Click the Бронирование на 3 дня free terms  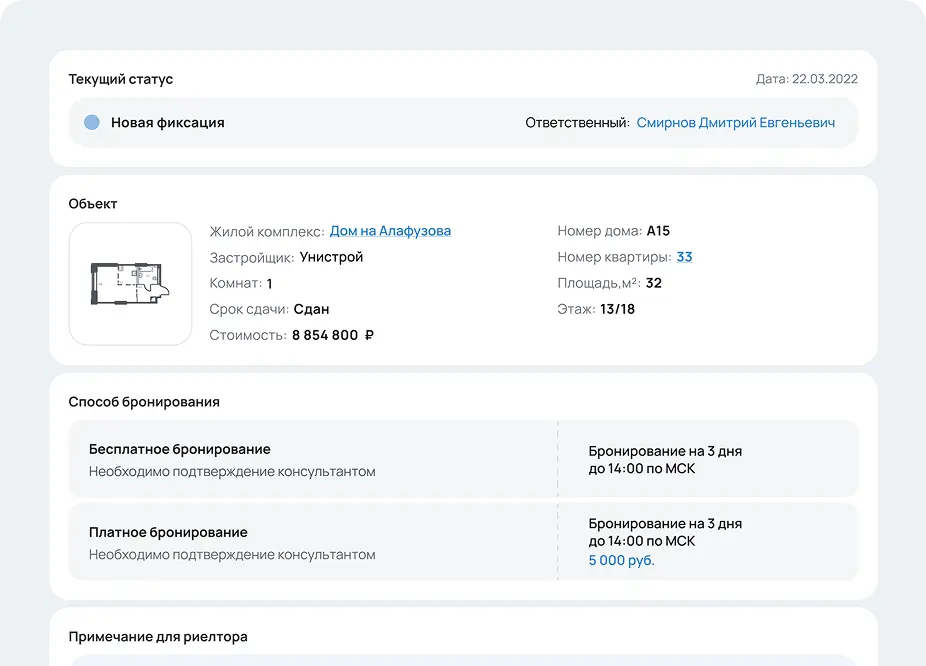tap(665, 460)
